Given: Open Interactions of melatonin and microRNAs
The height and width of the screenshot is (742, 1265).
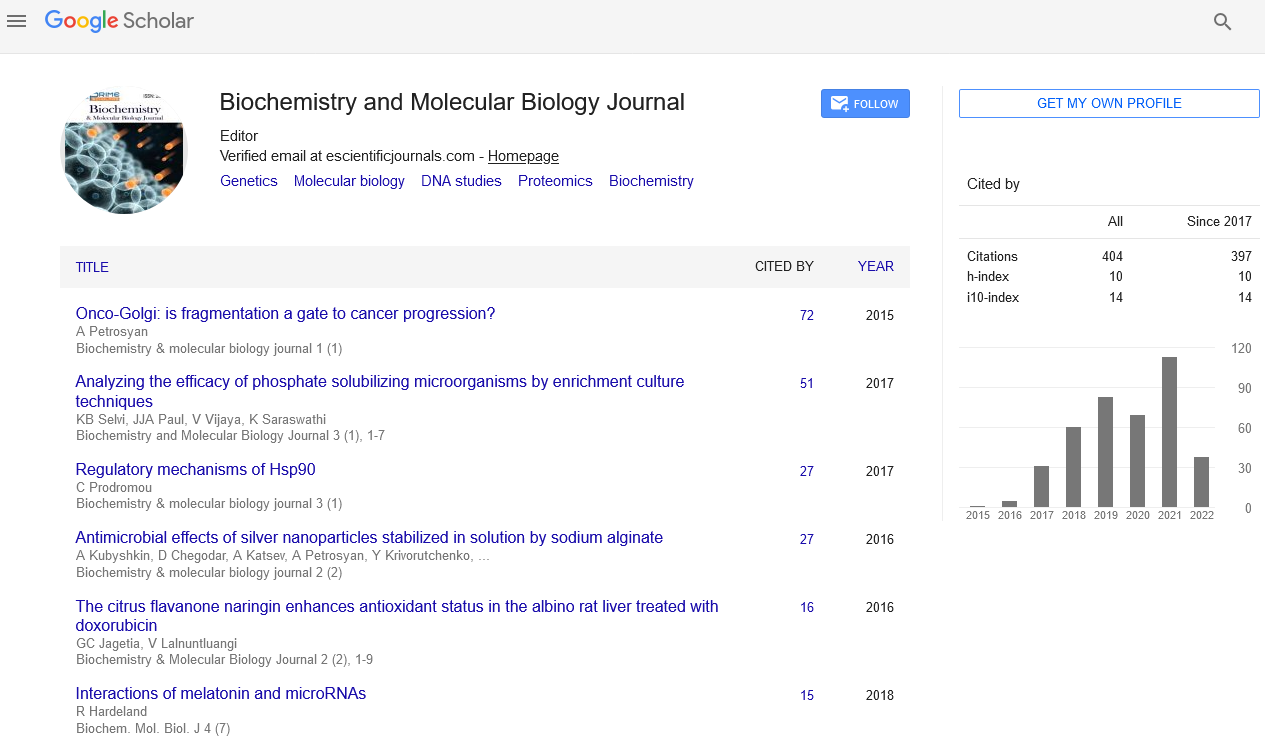Looking at the screenshot, I should coord(221,694).
